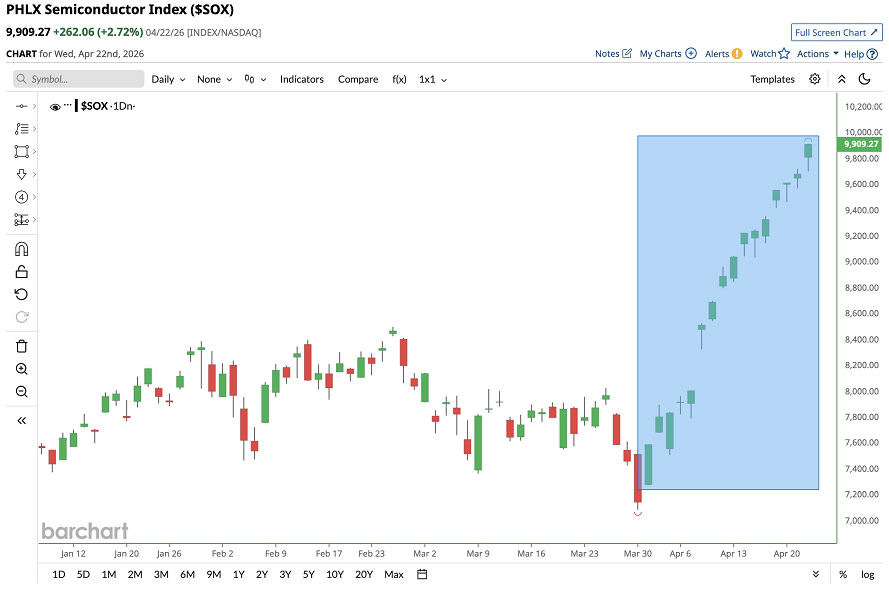Screen dimensions: 889x590
Task: Open the Fibonacci/annotation list tool
Action: click(22, 129)
